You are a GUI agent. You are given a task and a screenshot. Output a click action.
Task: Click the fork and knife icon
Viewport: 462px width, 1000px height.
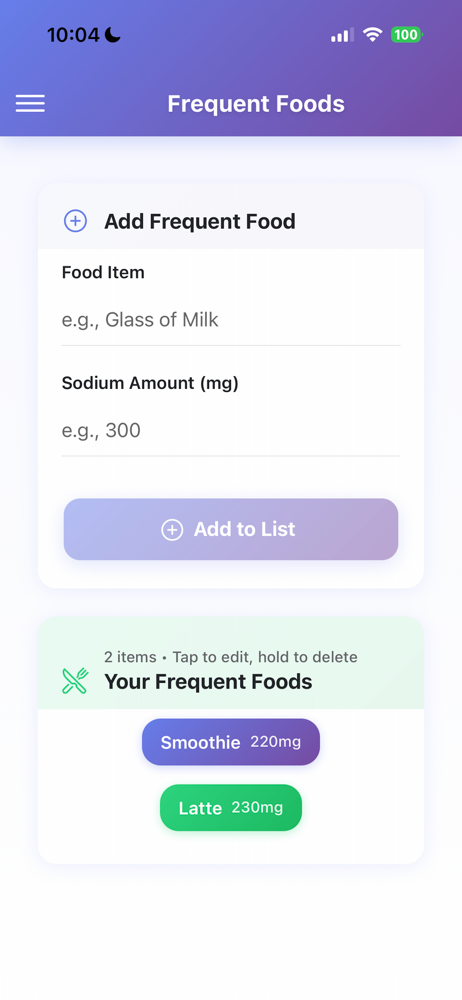click(x=75, y=680)
